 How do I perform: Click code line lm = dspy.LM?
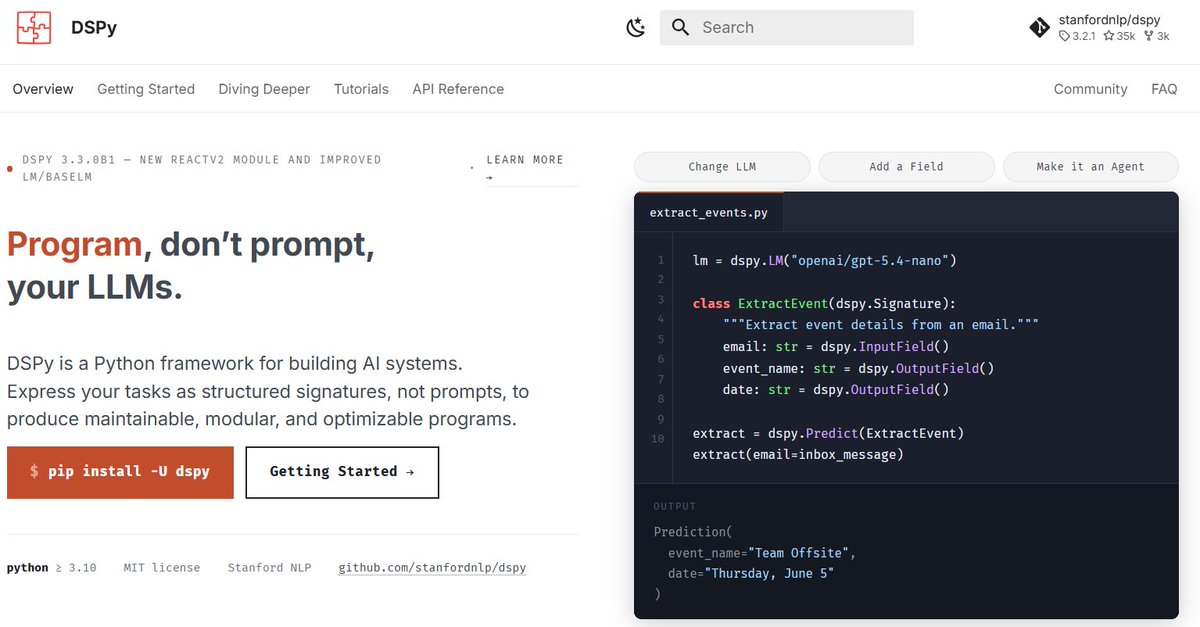coord(825,260)
